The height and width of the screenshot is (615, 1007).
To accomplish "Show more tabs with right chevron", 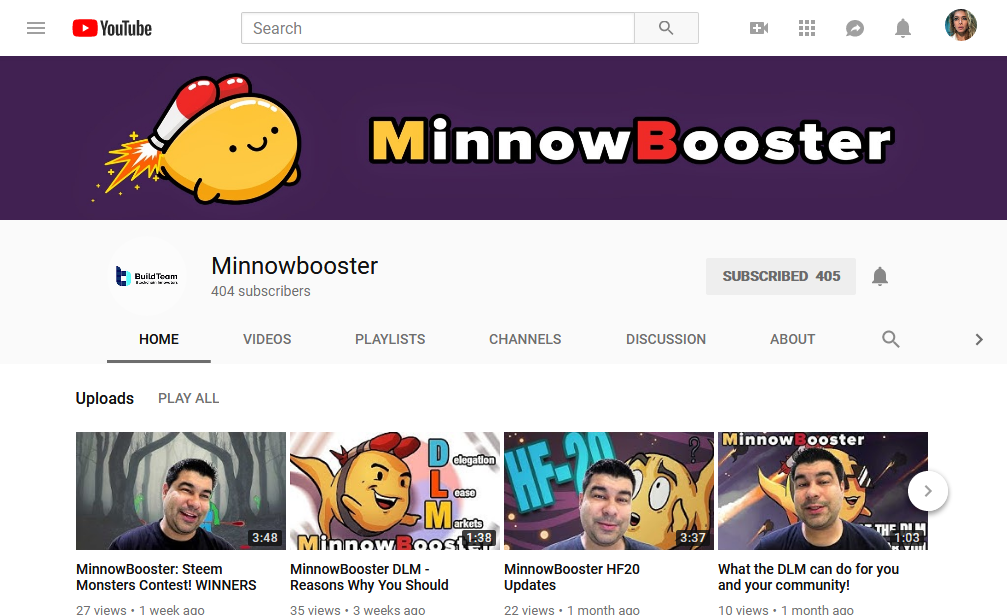I will pos(979,339).
